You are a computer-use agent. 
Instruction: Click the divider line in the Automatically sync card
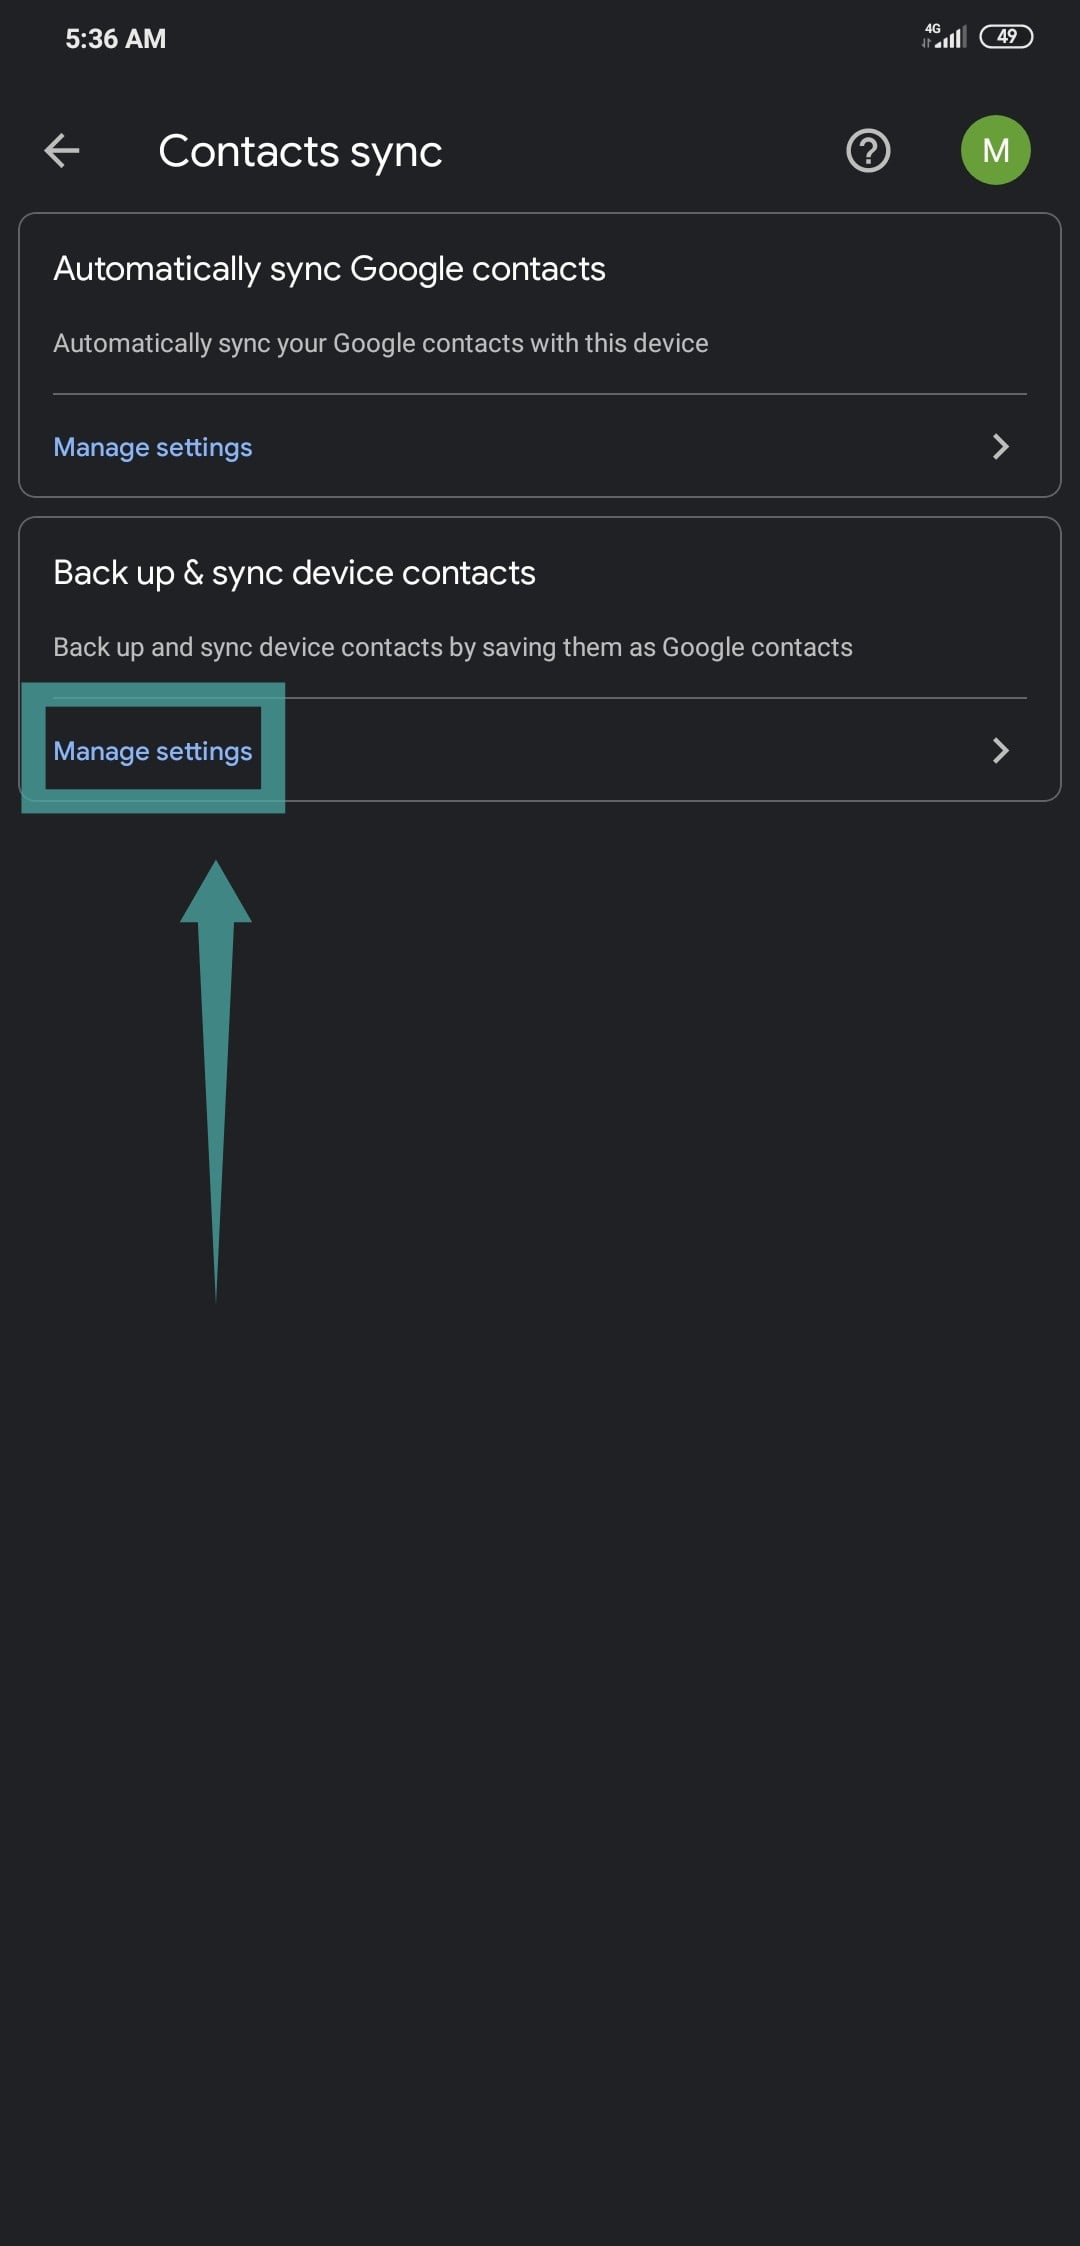[x=540, y=394]
